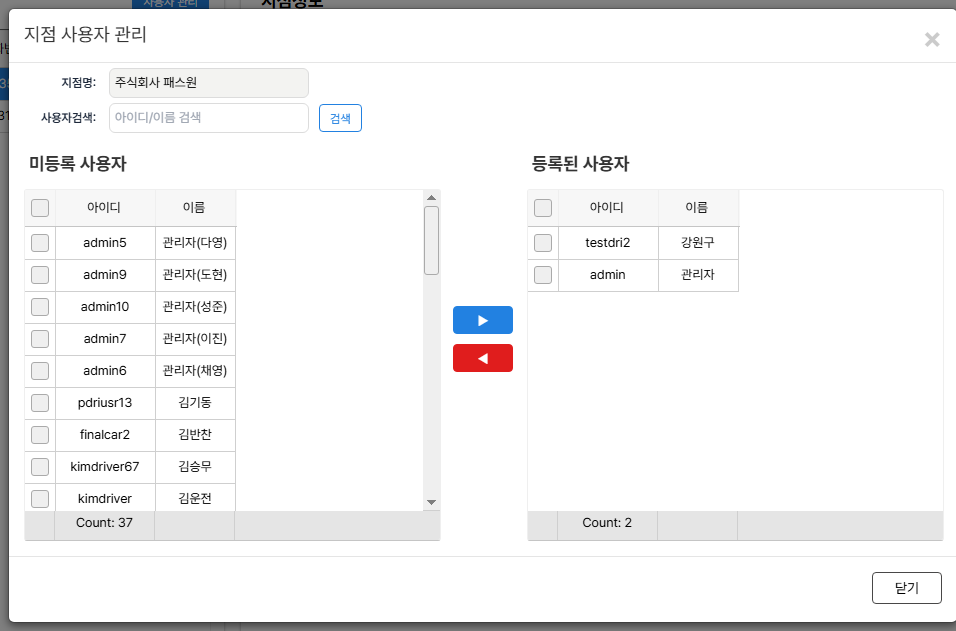The height and width of the screenshot is (631, 956).
Task: Click the name cell 김승무
Action: [x=195, y=467]
